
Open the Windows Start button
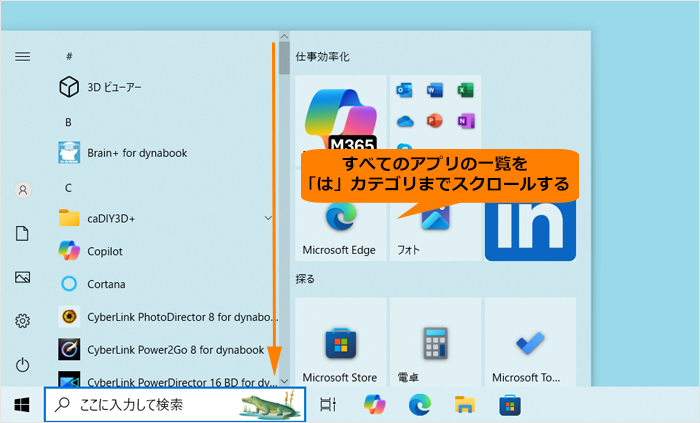click(x=22, y=405)
